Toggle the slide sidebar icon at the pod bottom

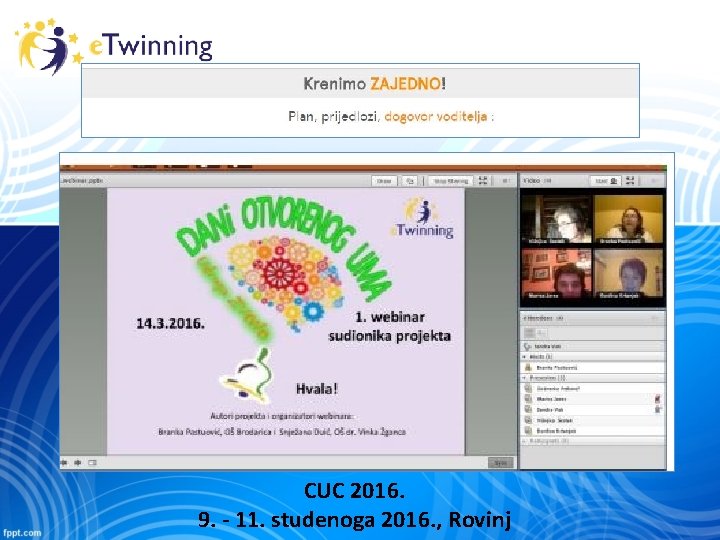point(92,462)
